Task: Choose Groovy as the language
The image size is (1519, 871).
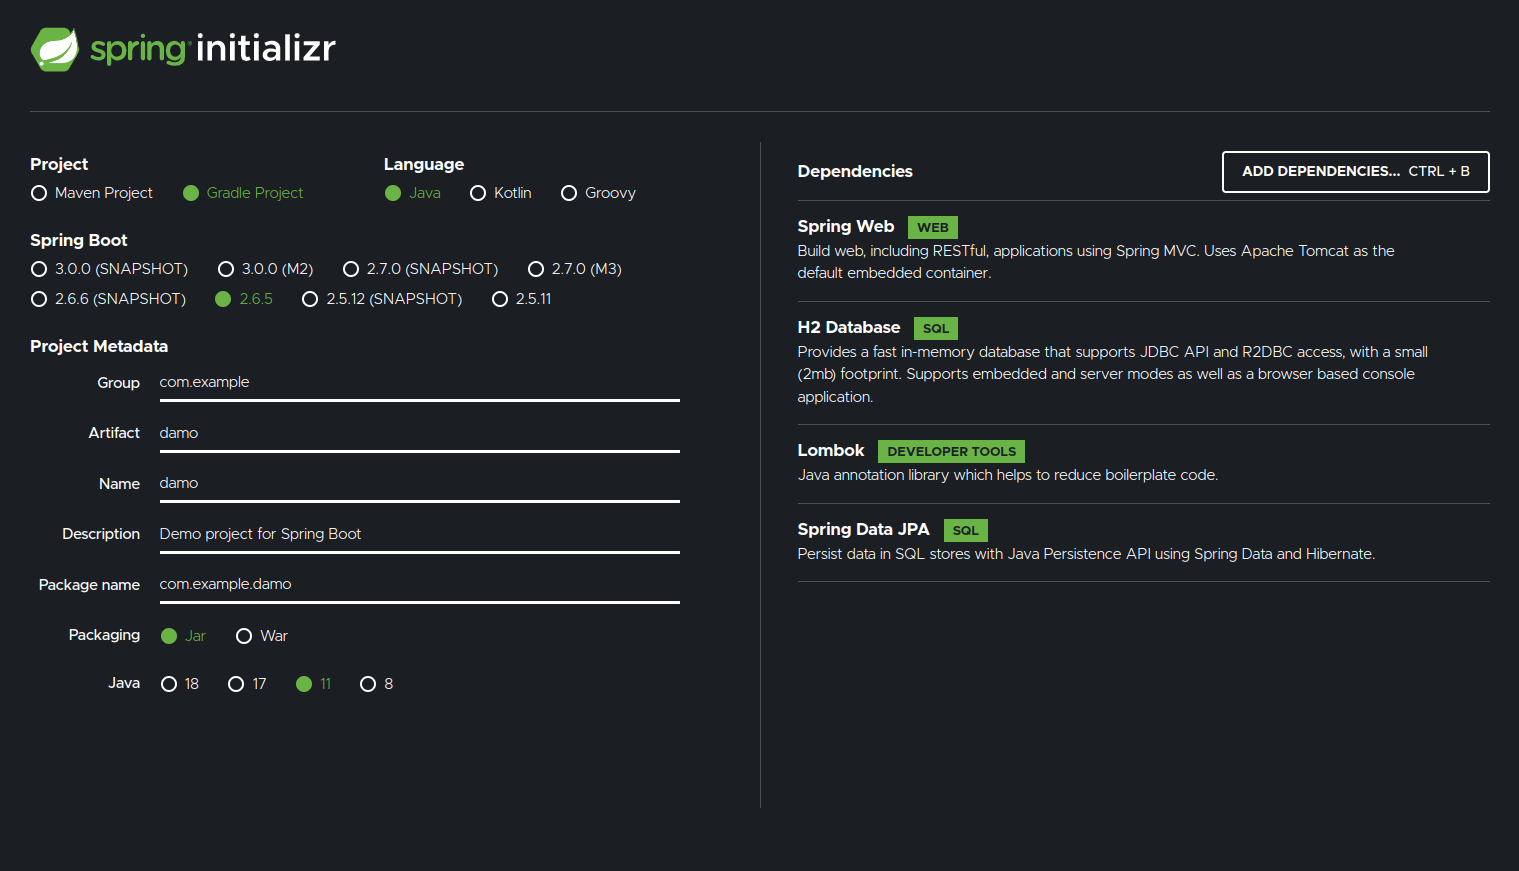Action: click(599, 193)
